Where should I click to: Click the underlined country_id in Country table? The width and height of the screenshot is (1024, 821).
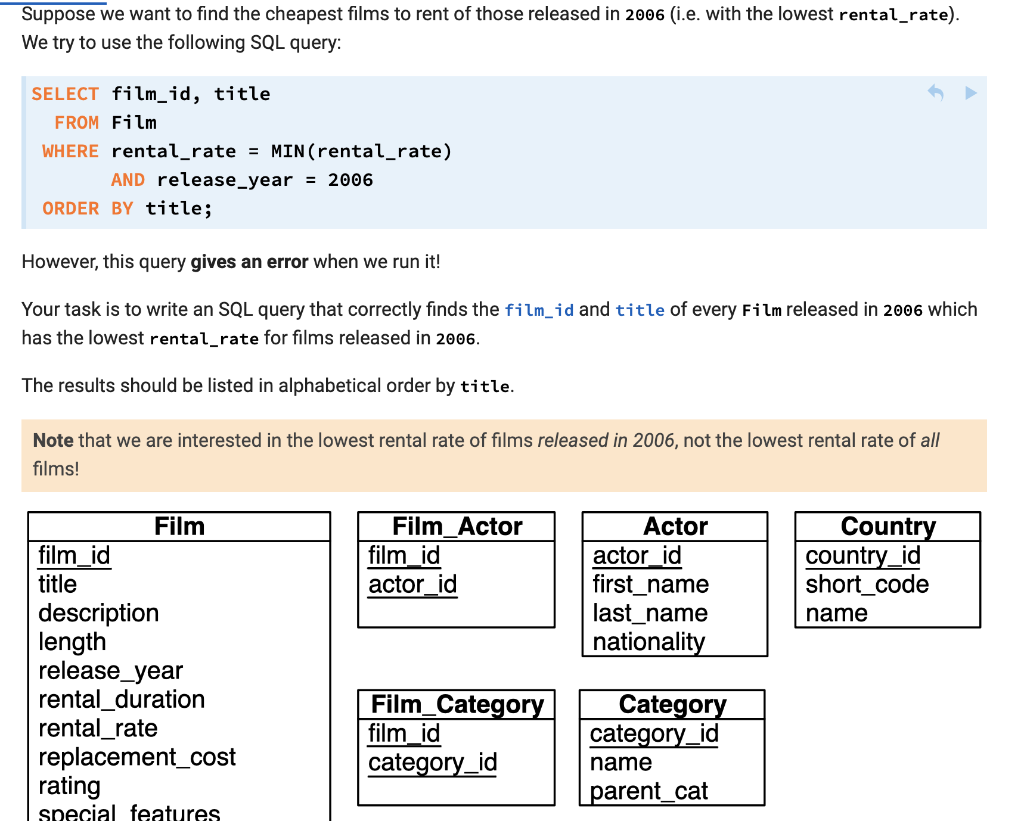(864, 556)
